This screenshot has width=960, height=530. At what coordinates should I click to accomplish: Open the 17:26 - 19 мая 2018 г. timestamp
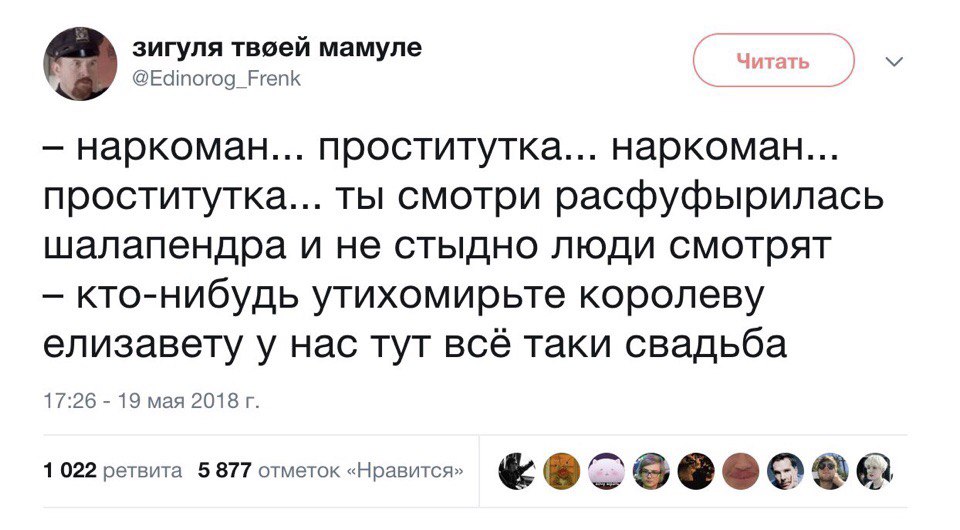(x=151, y=401)
